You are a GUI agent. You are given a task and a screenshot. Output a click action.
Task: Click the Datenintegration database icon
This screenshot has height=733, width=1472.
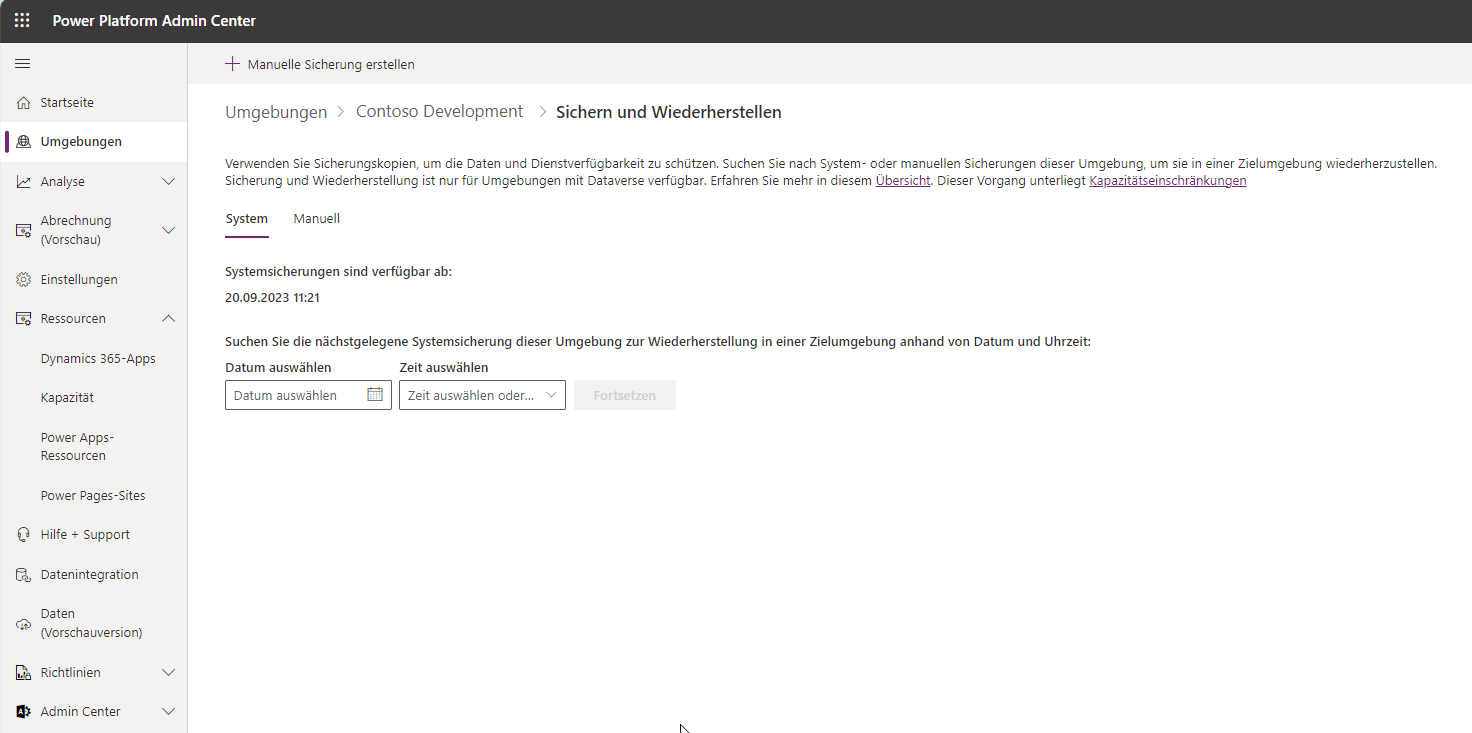(x=24, y=575)
